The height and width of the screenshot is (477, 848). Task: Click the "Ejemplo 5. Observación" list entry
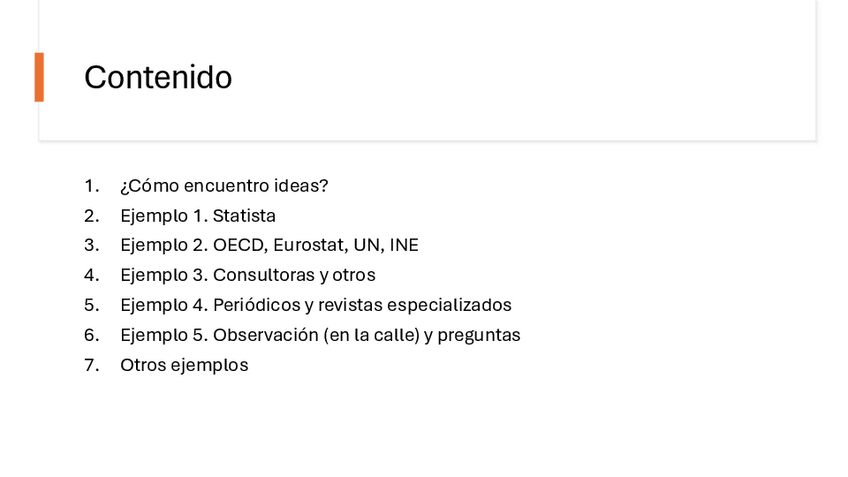pyautogui.click(x=320, y=335)
